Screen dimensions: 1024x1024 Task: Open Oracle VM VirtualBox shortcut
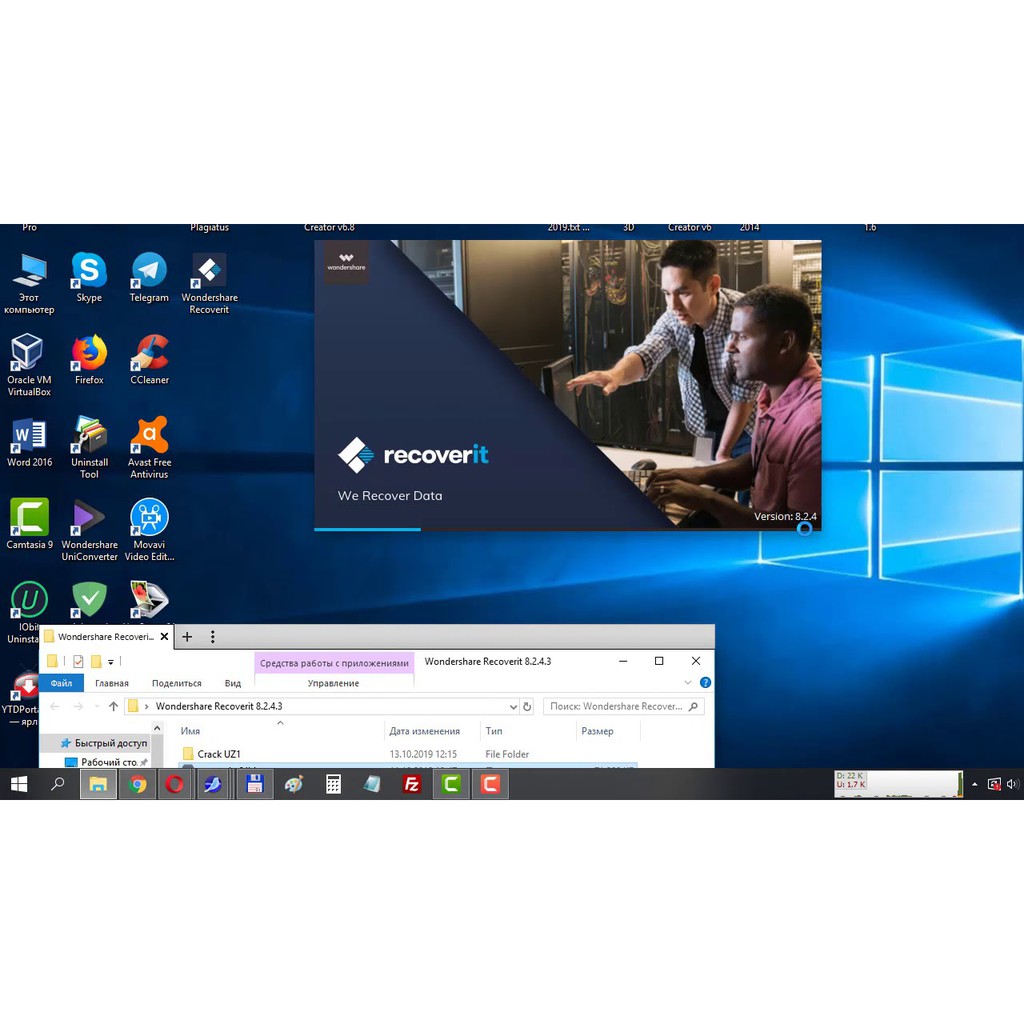(29, 366)
